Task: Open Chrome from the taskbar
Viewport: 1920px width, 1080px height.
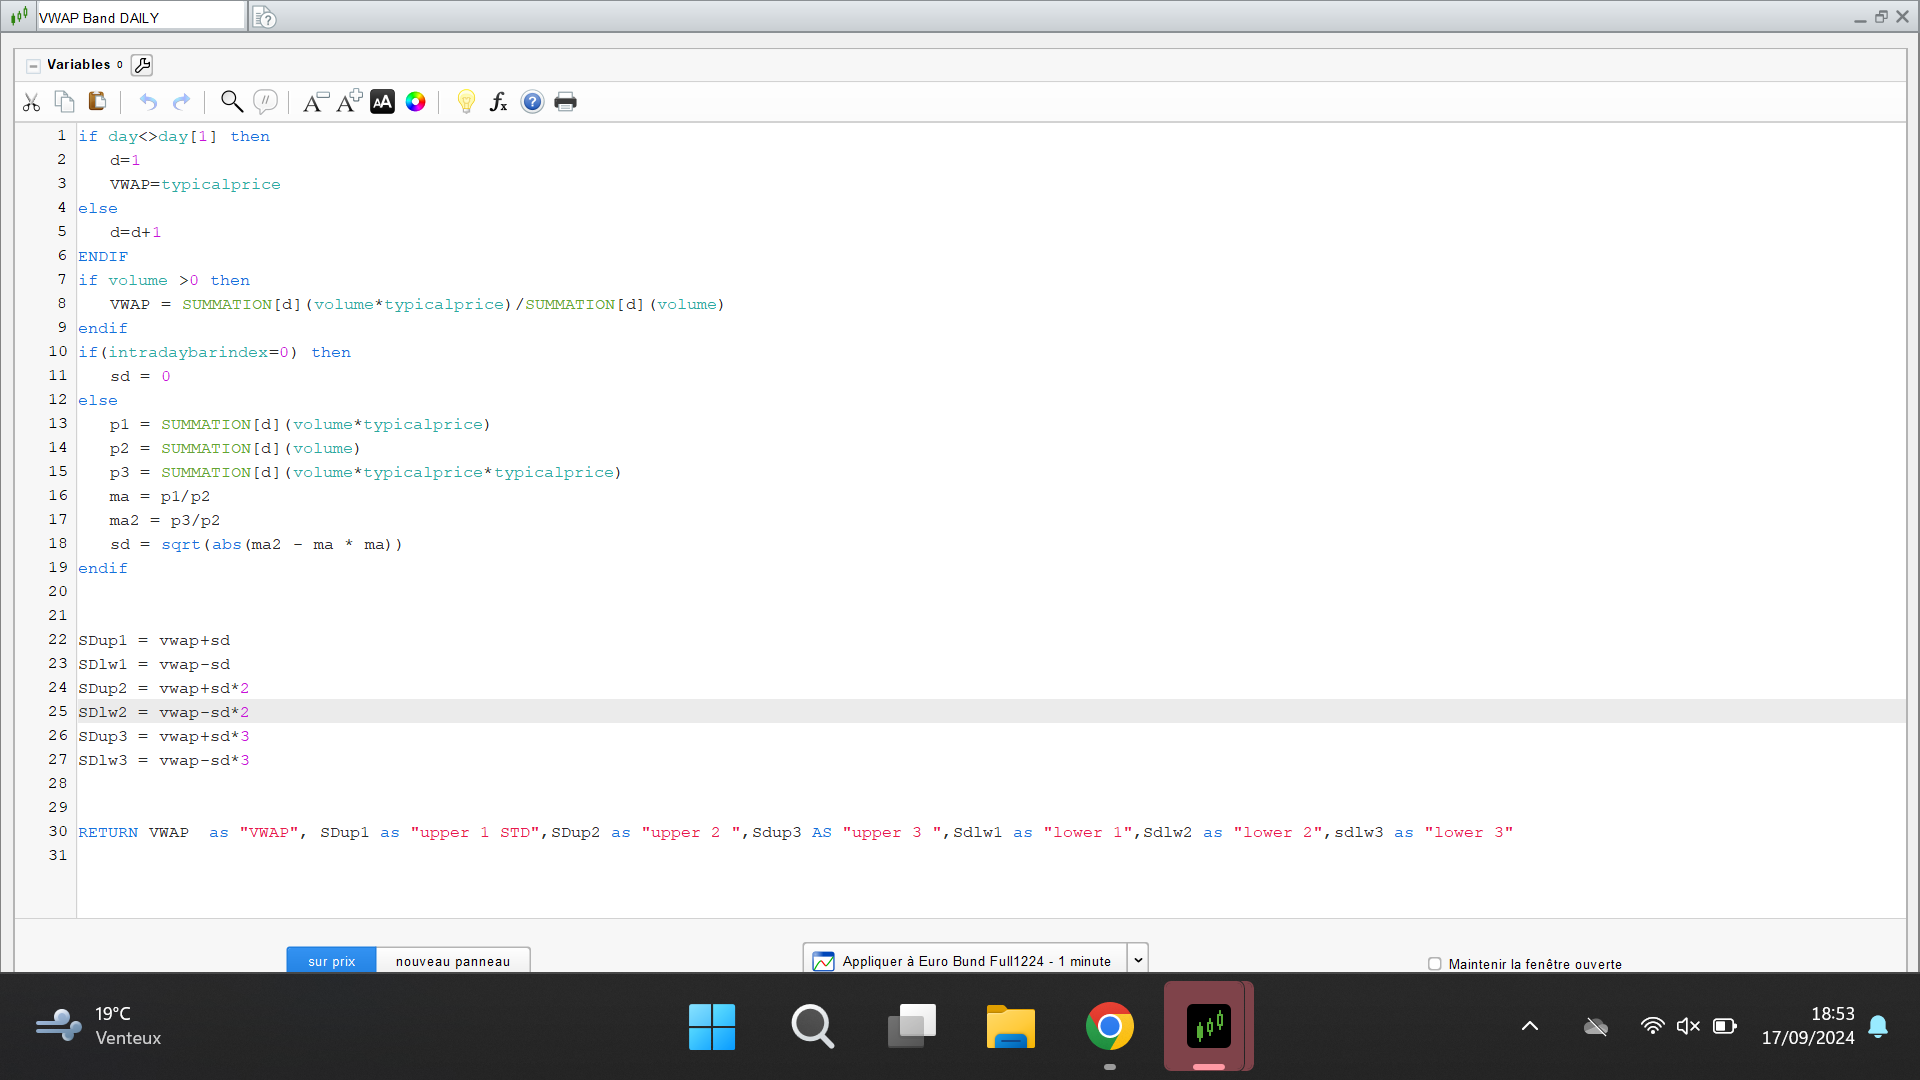Action: 1109,1026
